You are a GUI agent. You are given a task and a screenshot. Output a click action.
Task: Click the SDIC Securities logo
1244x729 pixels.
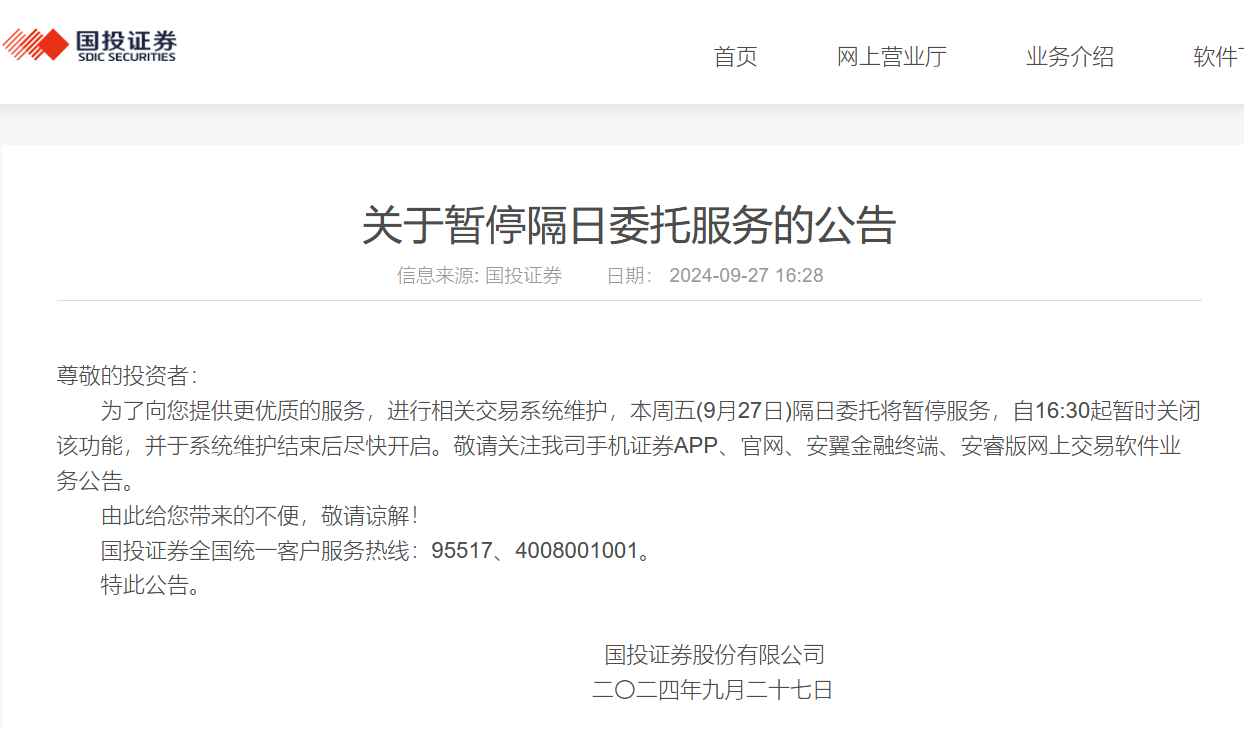pos(89,45)
